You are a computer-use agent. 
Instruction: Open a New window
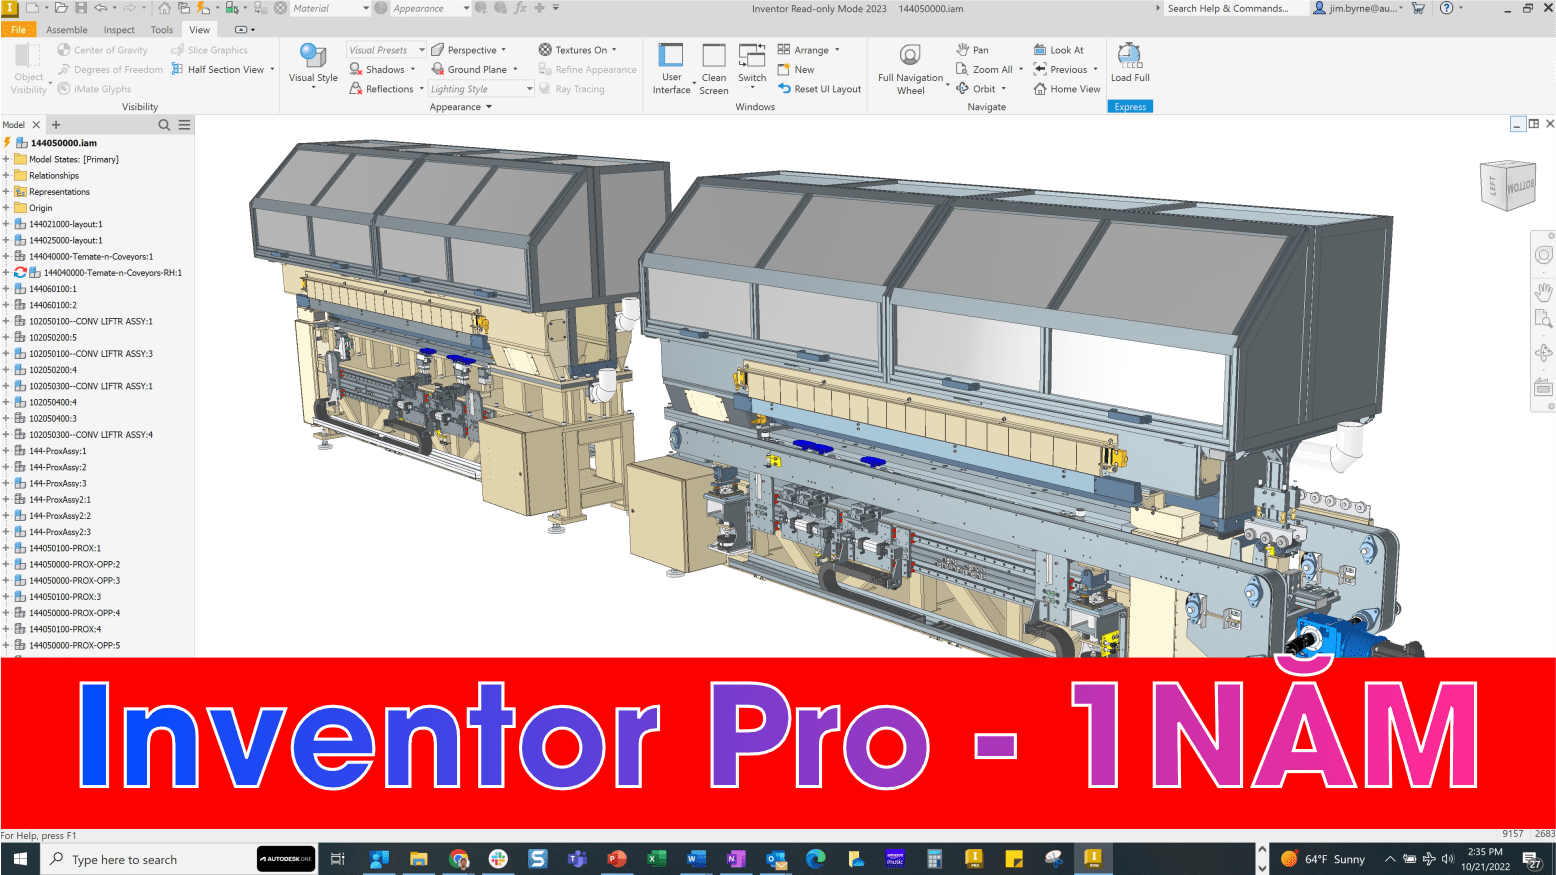pos(796,69)
